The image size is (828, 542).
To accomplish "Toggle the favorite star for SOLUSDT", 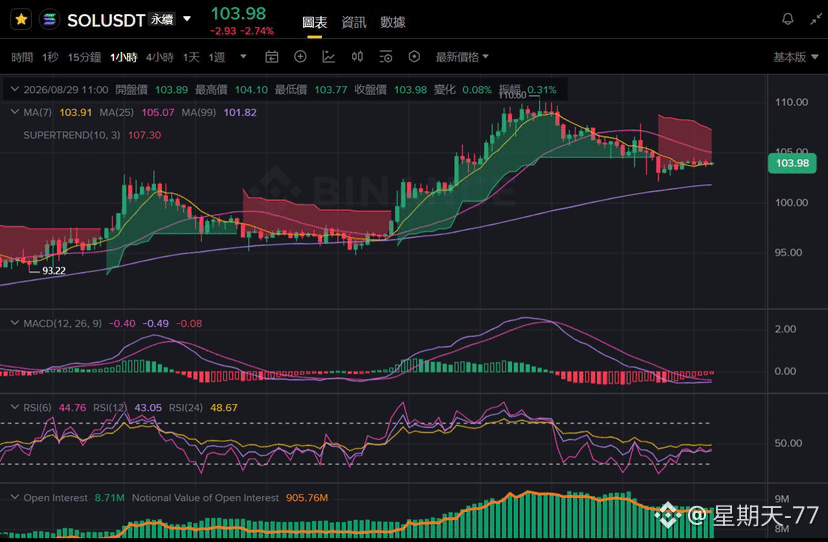I will (x=21, y=20).
